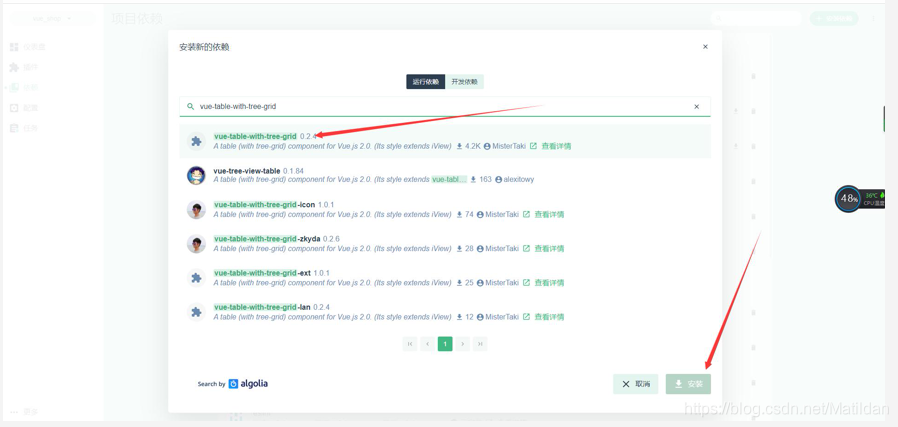Image resolution: width=898 pixels, height=427 pixels.
Task: Click puzzle icon of vue-table-with-tree-grid-lan
Action: (x=196, y=313)
